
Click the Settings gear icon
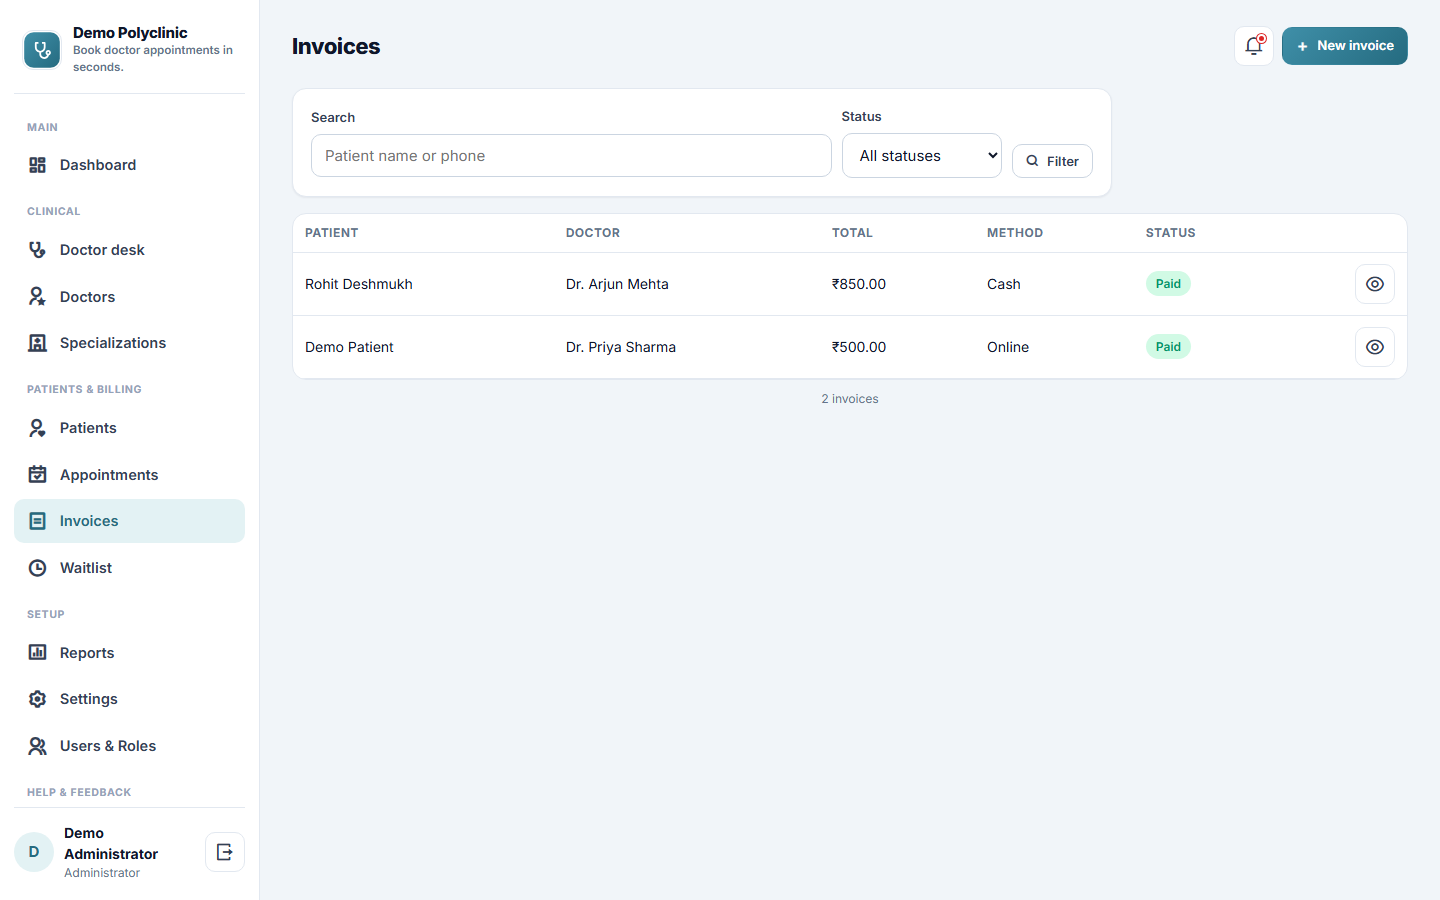[x=37, y=699]
